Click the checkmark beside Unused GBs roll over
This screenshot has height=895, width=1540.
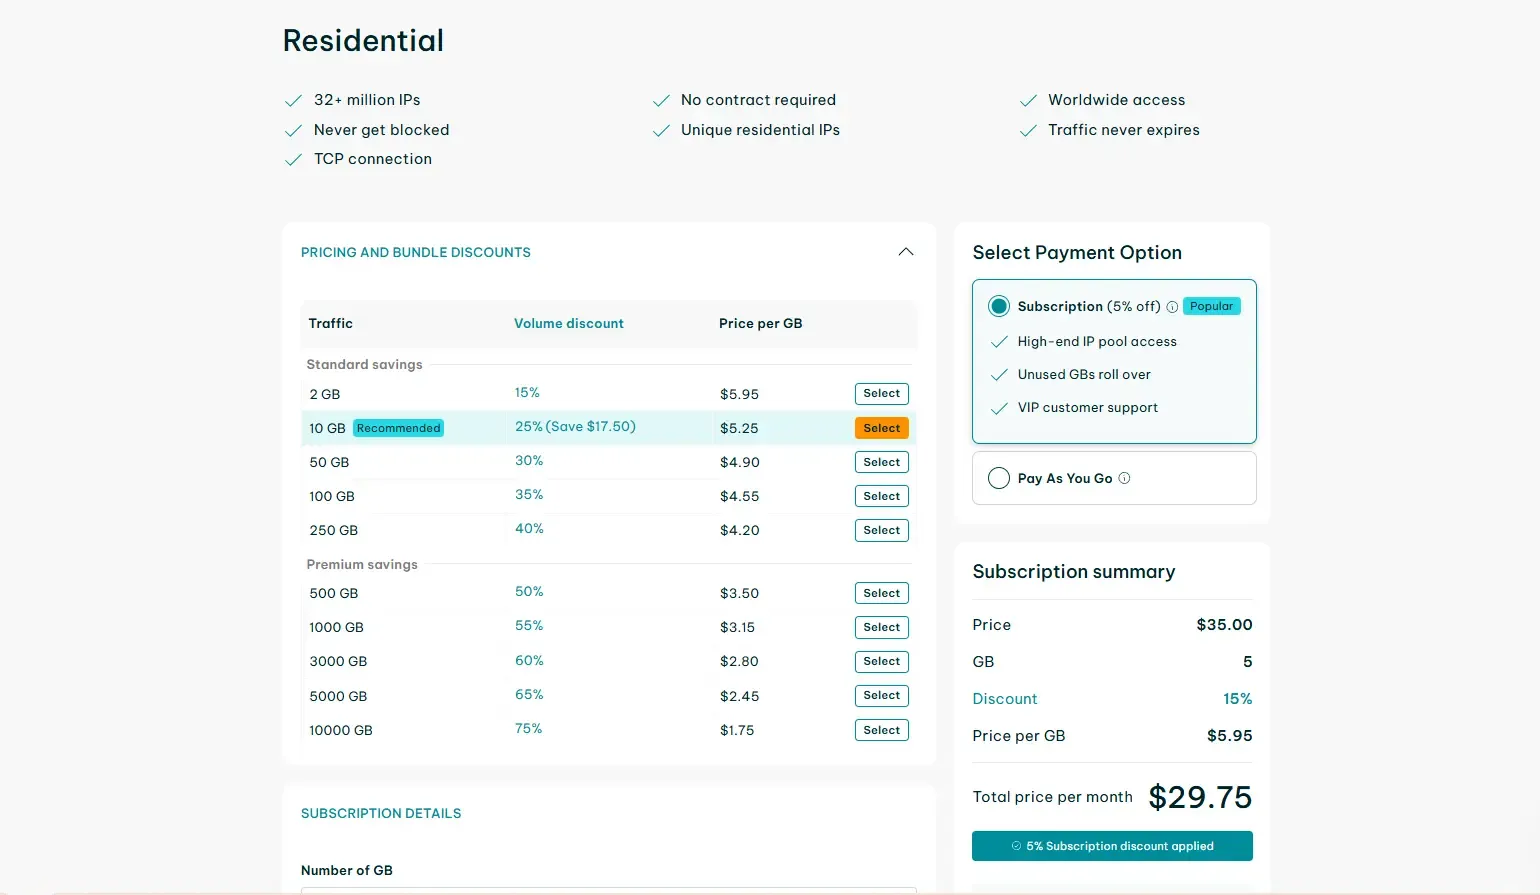pos(998,375)
